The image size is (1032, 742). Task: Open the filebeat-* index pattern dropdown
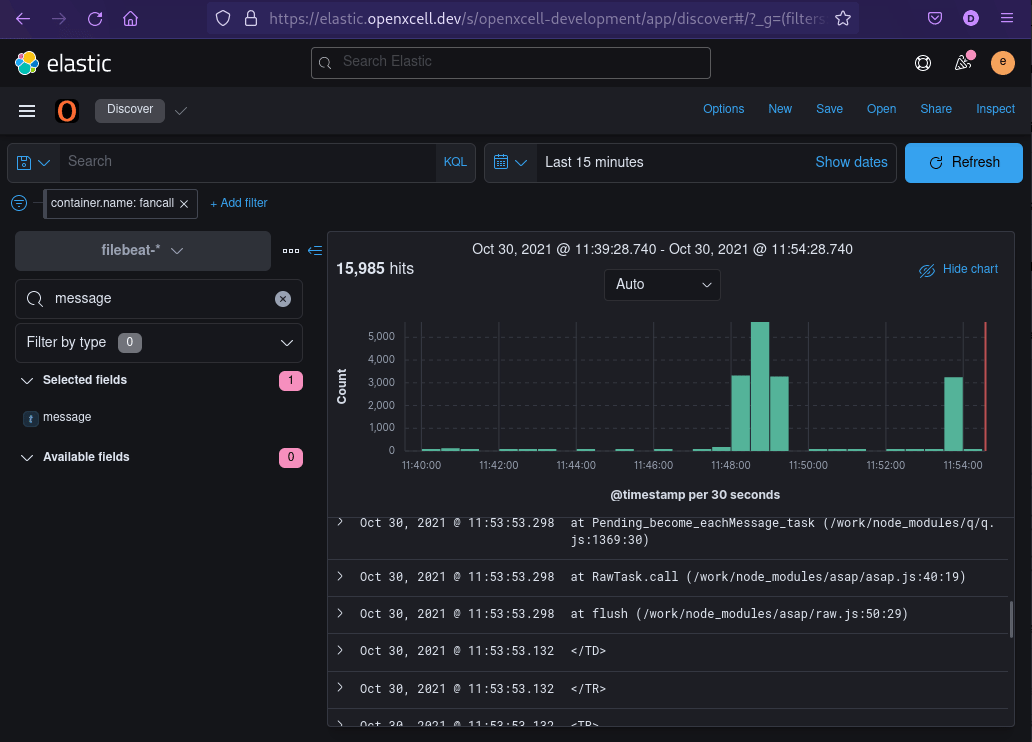coord(143,251)
